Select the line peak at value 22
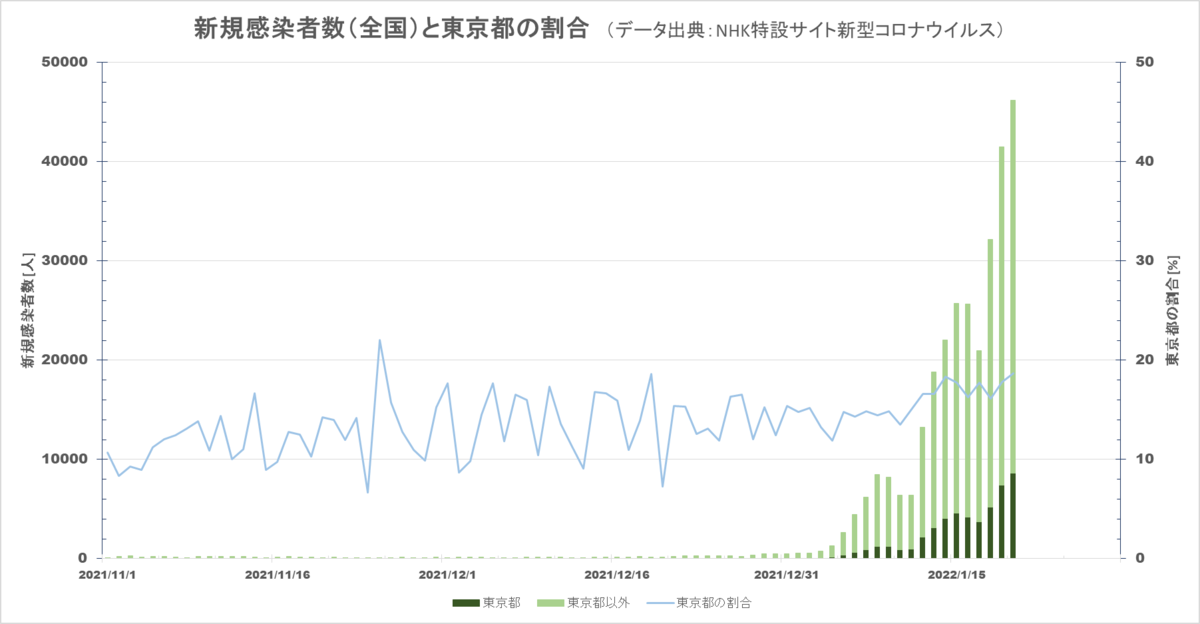The image size is (1200, 624). 380,340
